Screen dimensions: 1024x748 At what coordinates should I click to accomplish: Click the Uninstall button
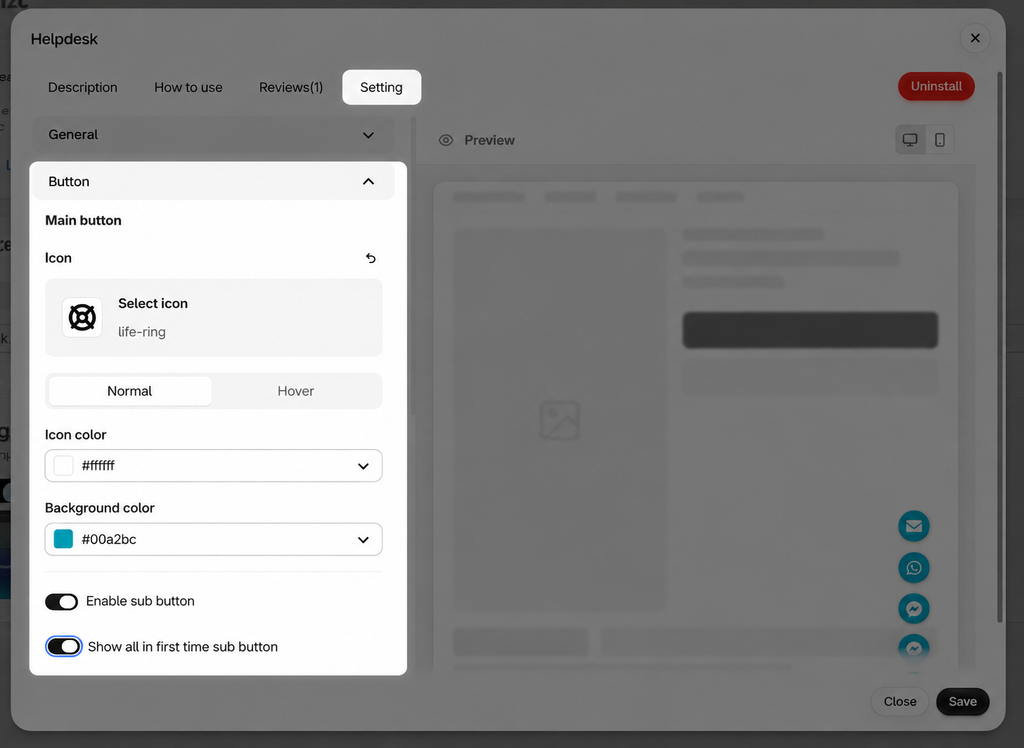coord(936,86)
